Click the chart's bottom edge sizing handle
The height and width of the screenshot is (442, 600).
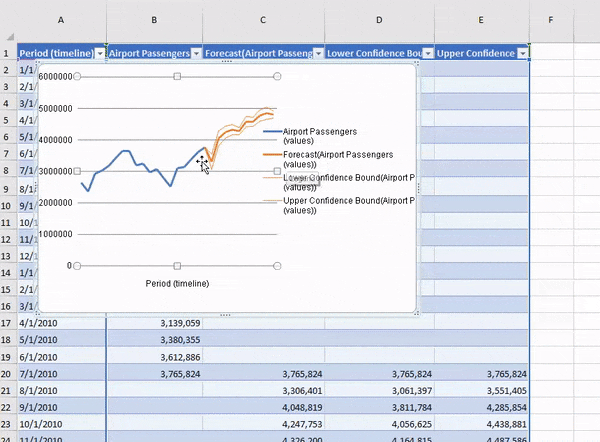coord(225,315)
